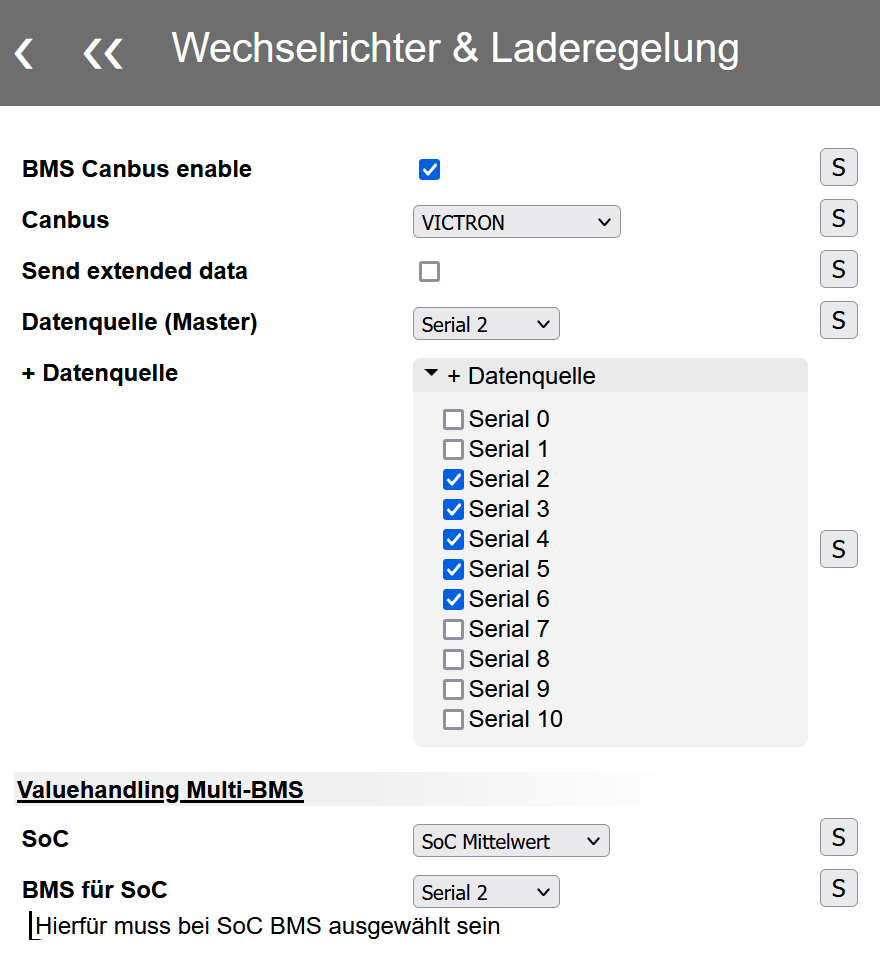This screenshot has height=955, width=880.
Task: Save Send extended data with S button
Action: [x=838, y=269]
